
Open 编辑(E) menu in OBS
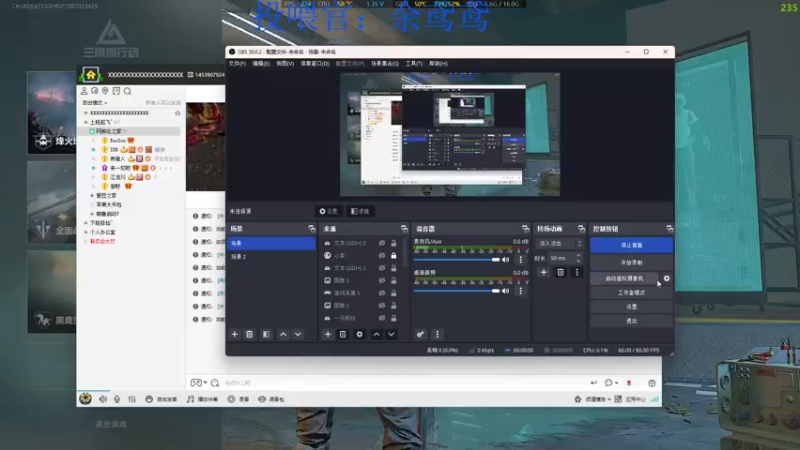pyautogui.click(x=261, y=64)
